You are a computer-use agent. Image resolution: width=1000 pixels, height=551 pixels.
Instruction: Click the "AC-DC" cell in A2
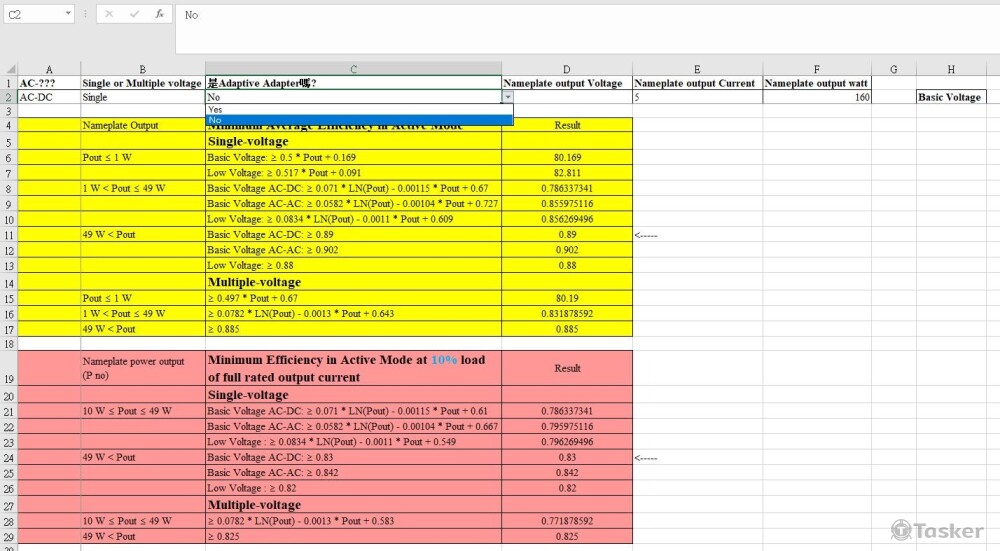tap(49, 98)
